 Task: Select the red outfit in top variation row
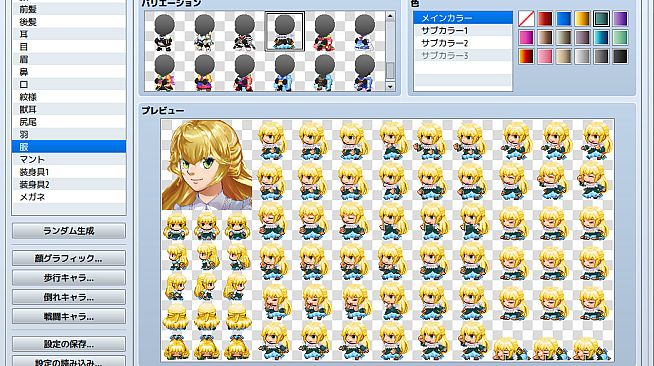tap(324, 32)
